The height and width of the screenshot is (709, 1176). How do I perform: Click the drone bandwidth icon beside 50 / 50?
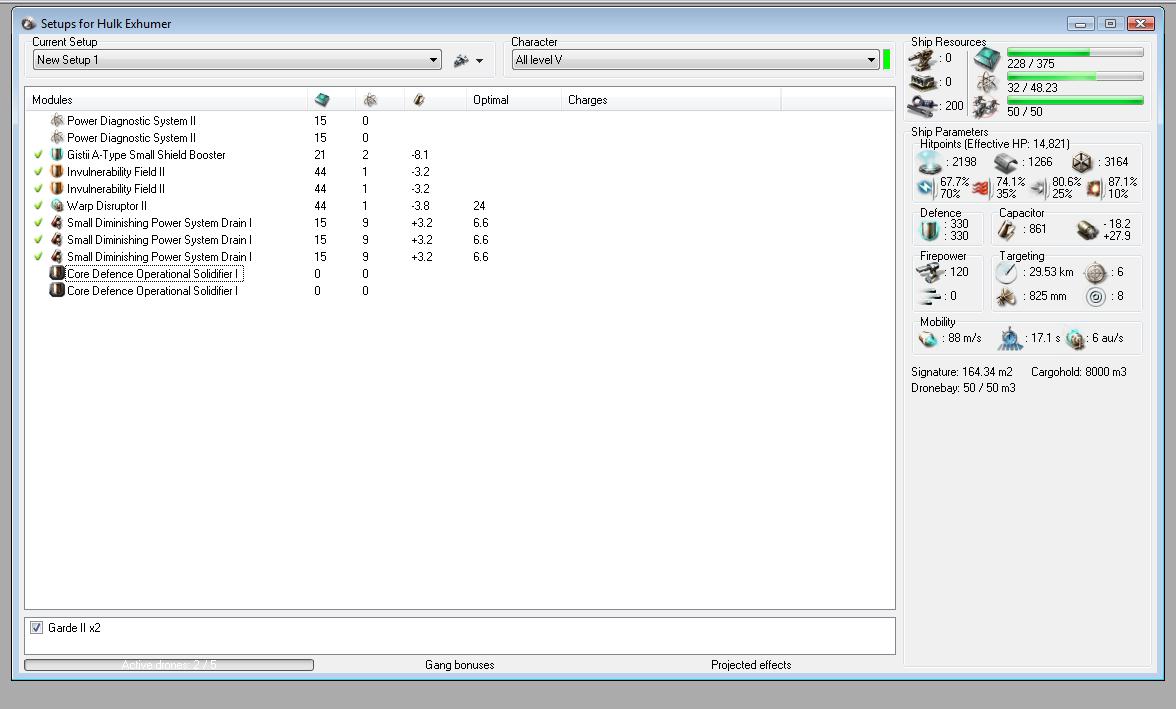coord(986,107)
